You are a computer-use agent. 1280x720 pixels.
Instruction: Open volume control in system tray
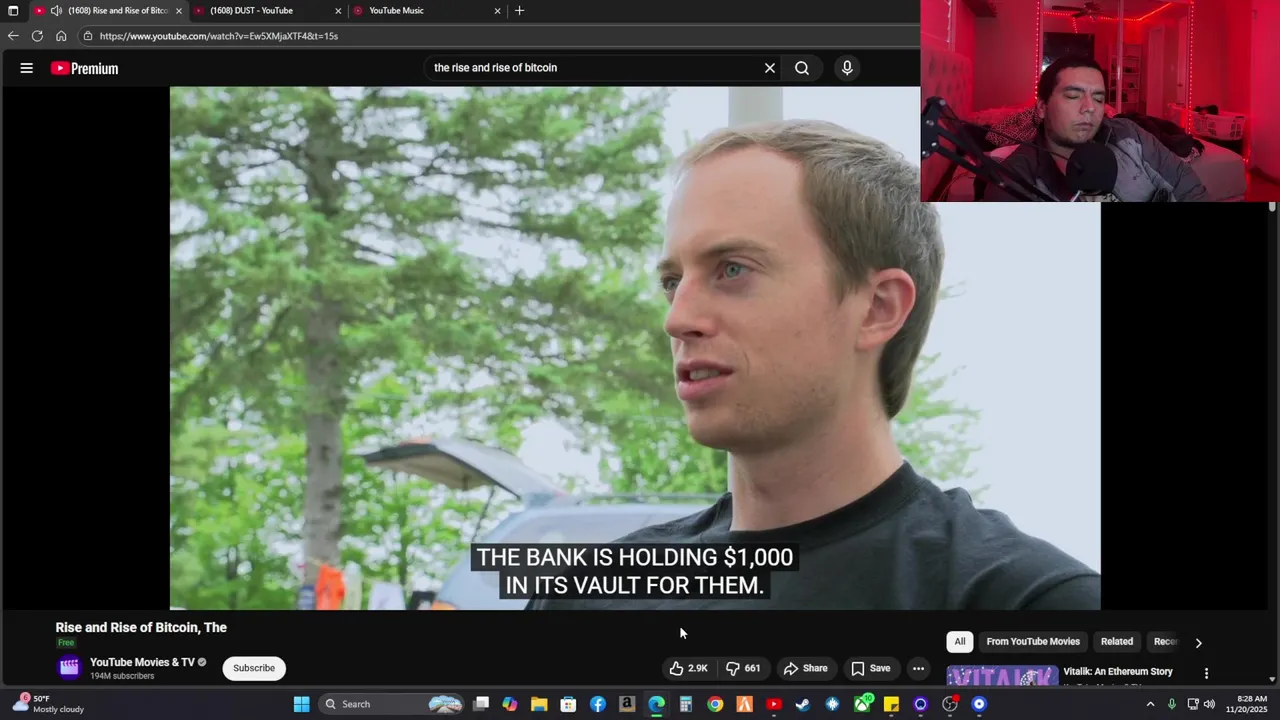coord(1209,704)
